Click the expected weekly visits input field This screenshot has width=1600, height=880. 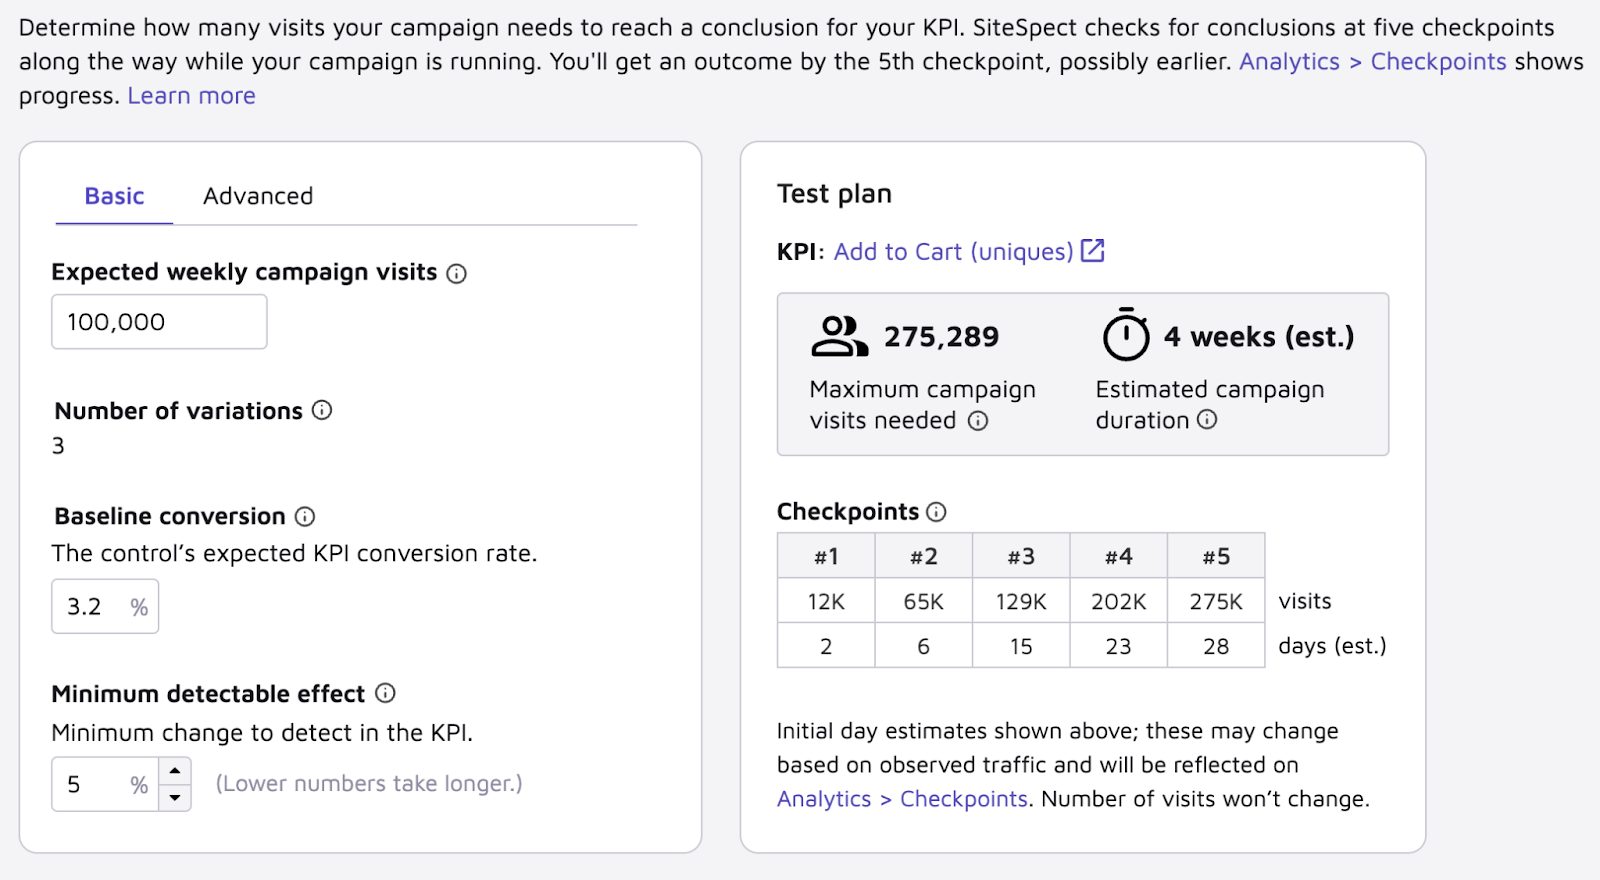pos(159,322)
